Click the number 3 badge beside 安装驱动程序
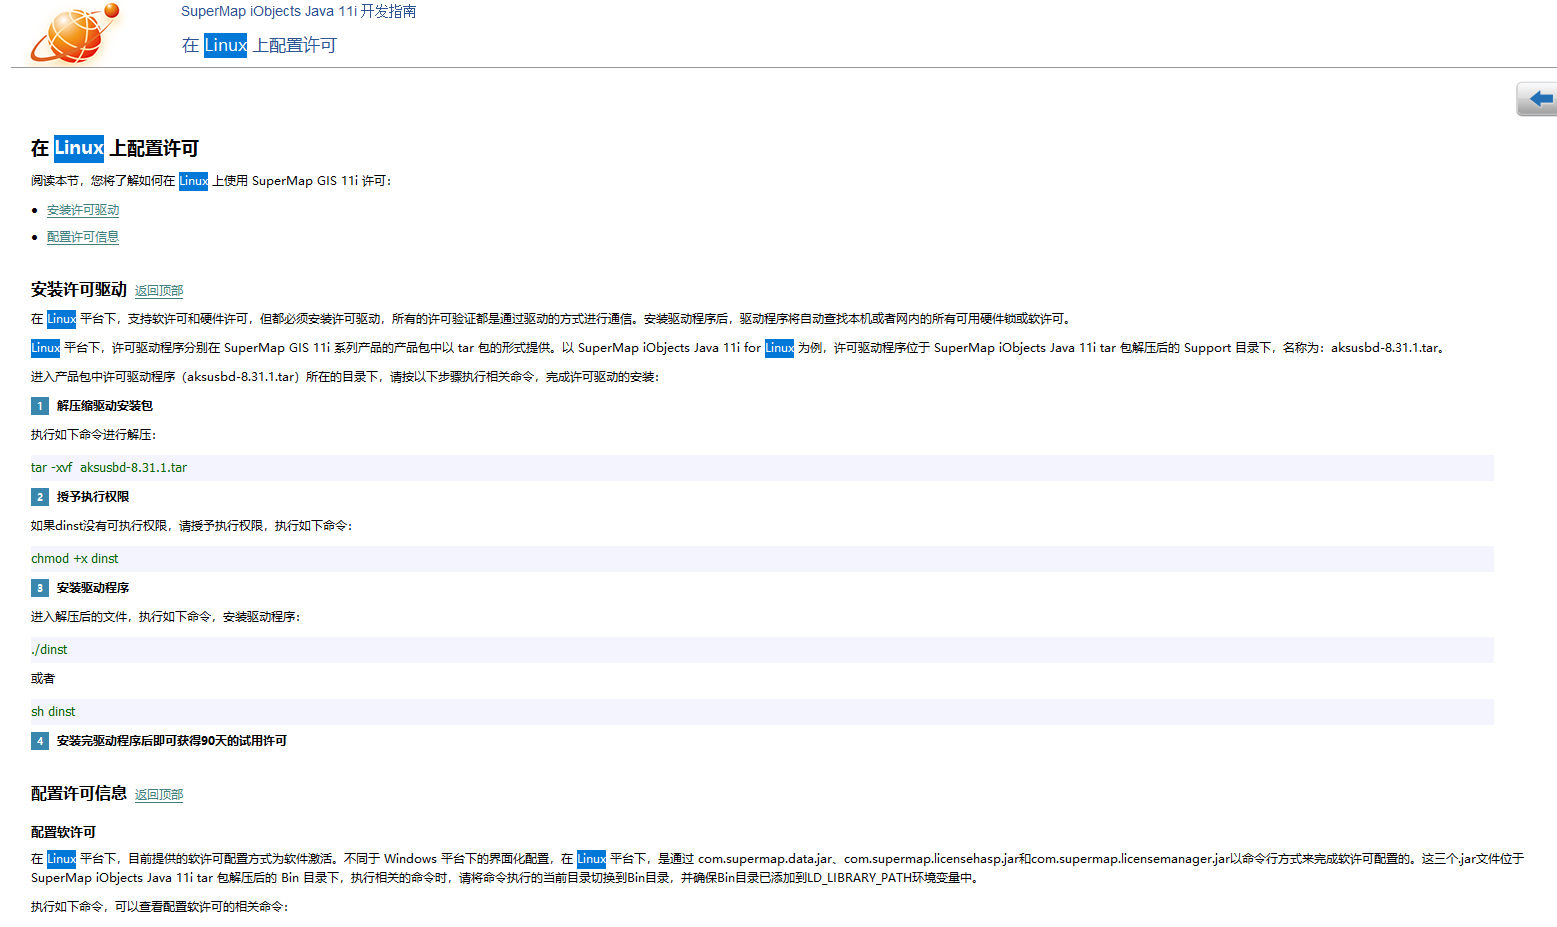Screen dimensions: 1557x927 pyautogui.click(x=40, y=588)
